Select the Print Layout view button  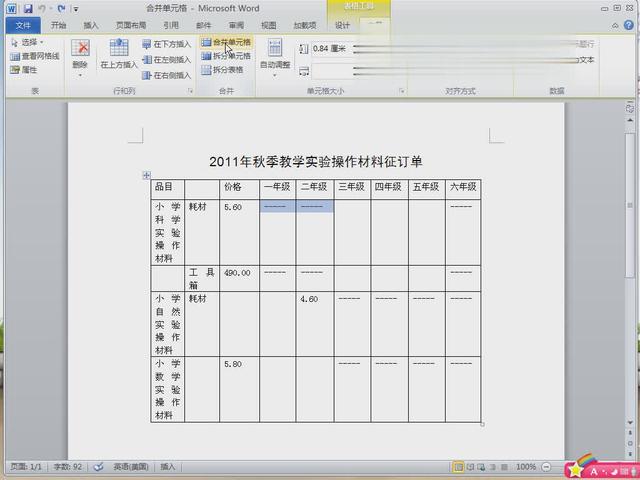click(458, 467)
